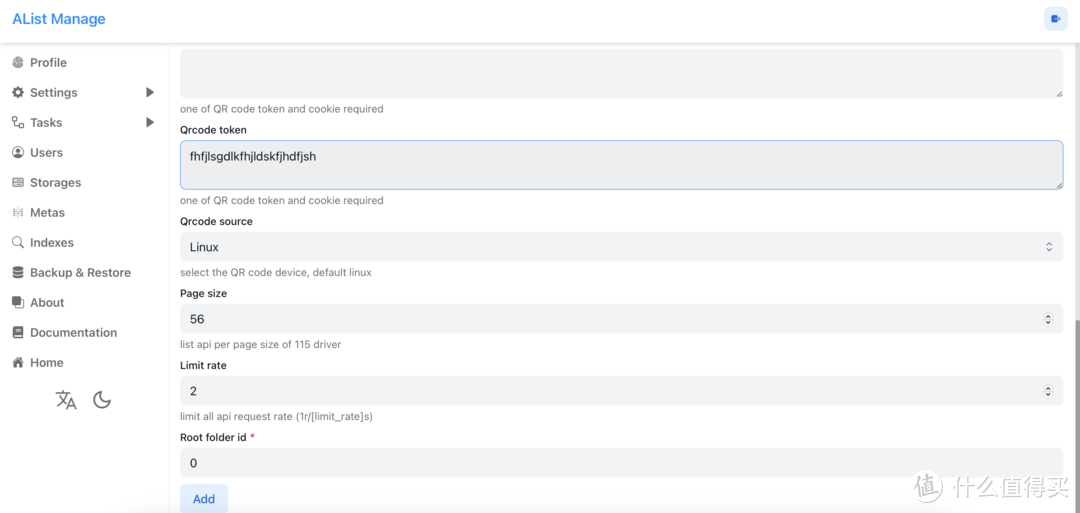Expand the Settings submenu arrow

150,92
